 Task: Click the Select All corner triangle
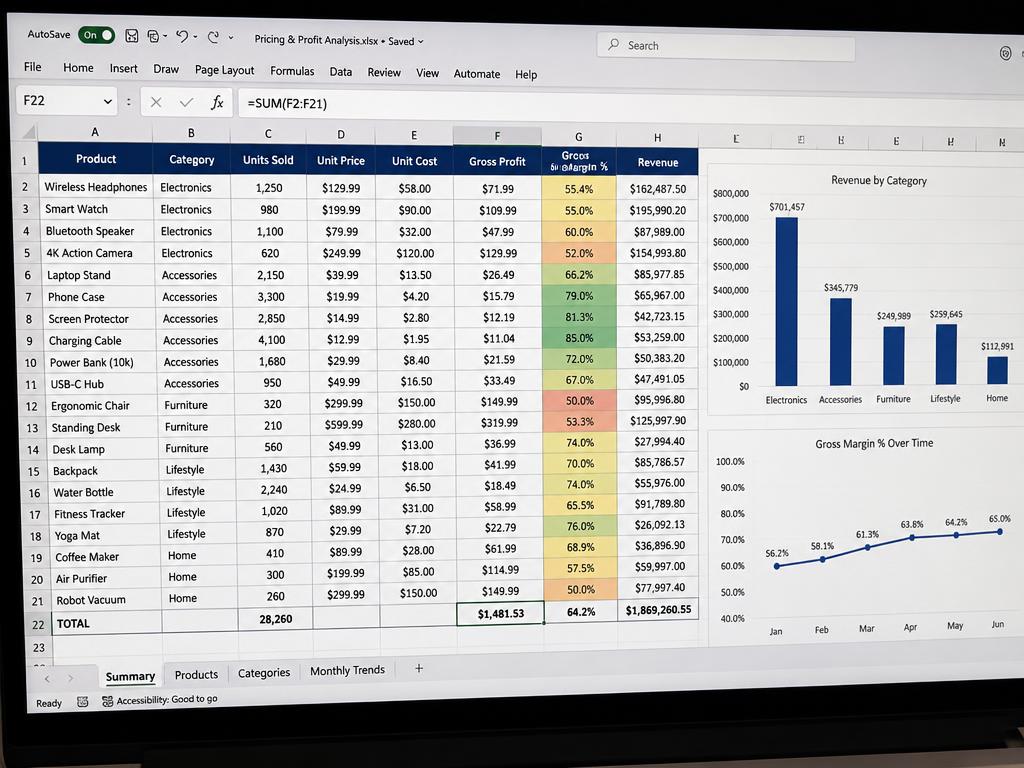tap(29, 132)
